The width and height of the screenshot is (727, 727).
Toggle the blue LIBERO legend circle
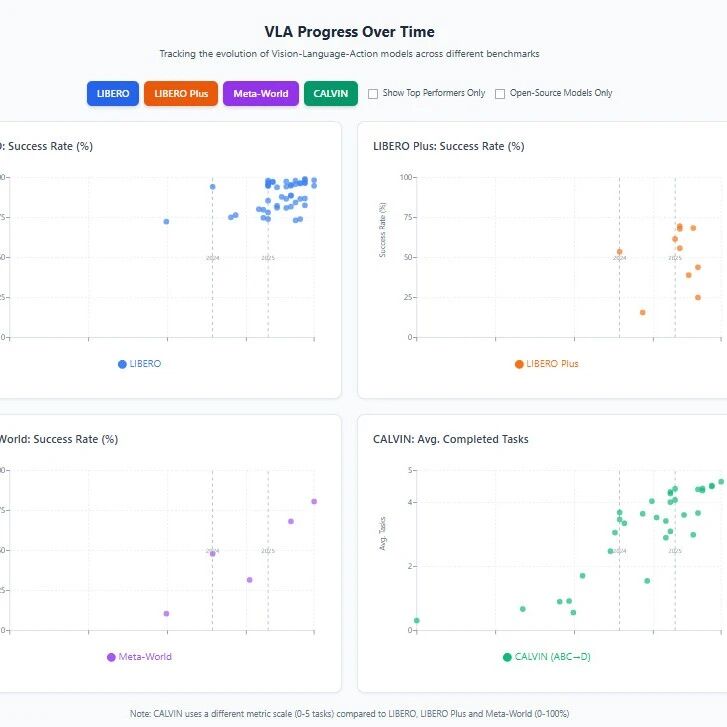click(122, 364)
